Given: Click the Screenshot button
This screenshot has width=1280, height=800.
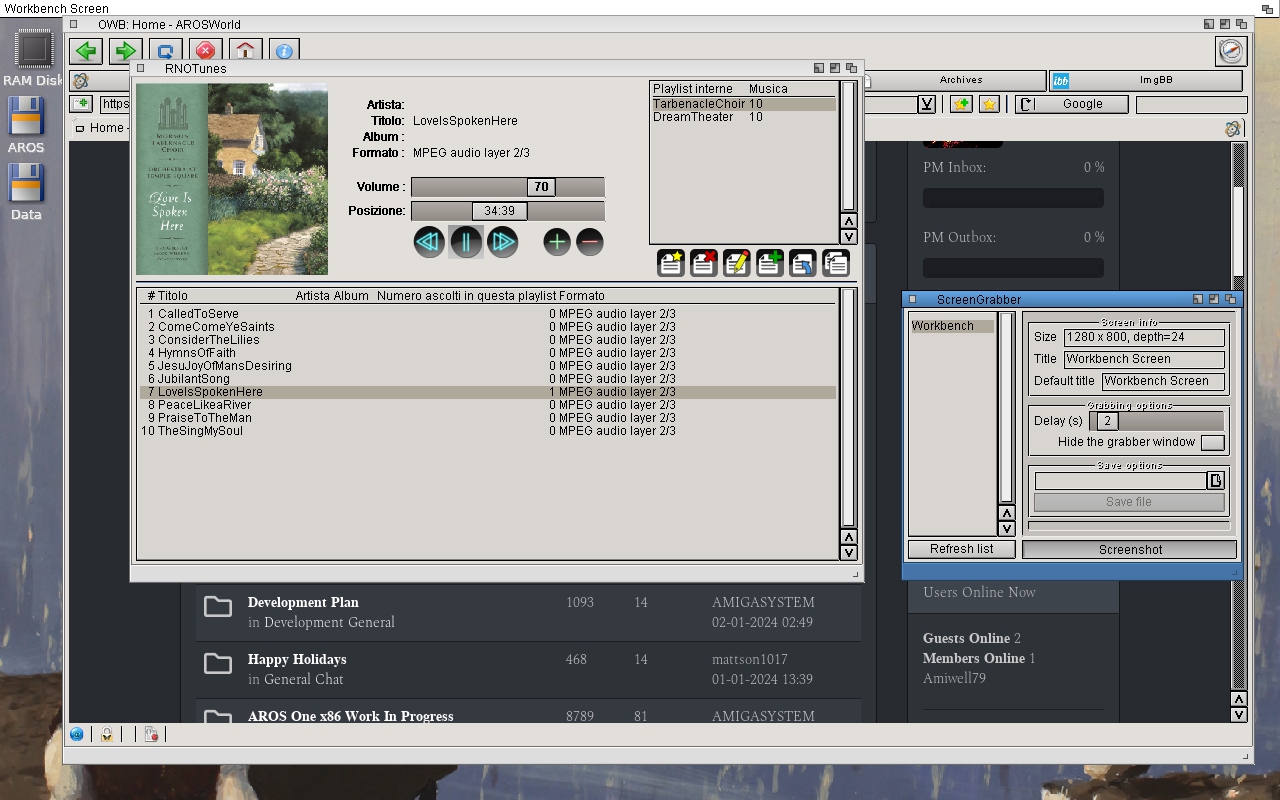Looking at the screenshot, I should [x=1130, y=549].
